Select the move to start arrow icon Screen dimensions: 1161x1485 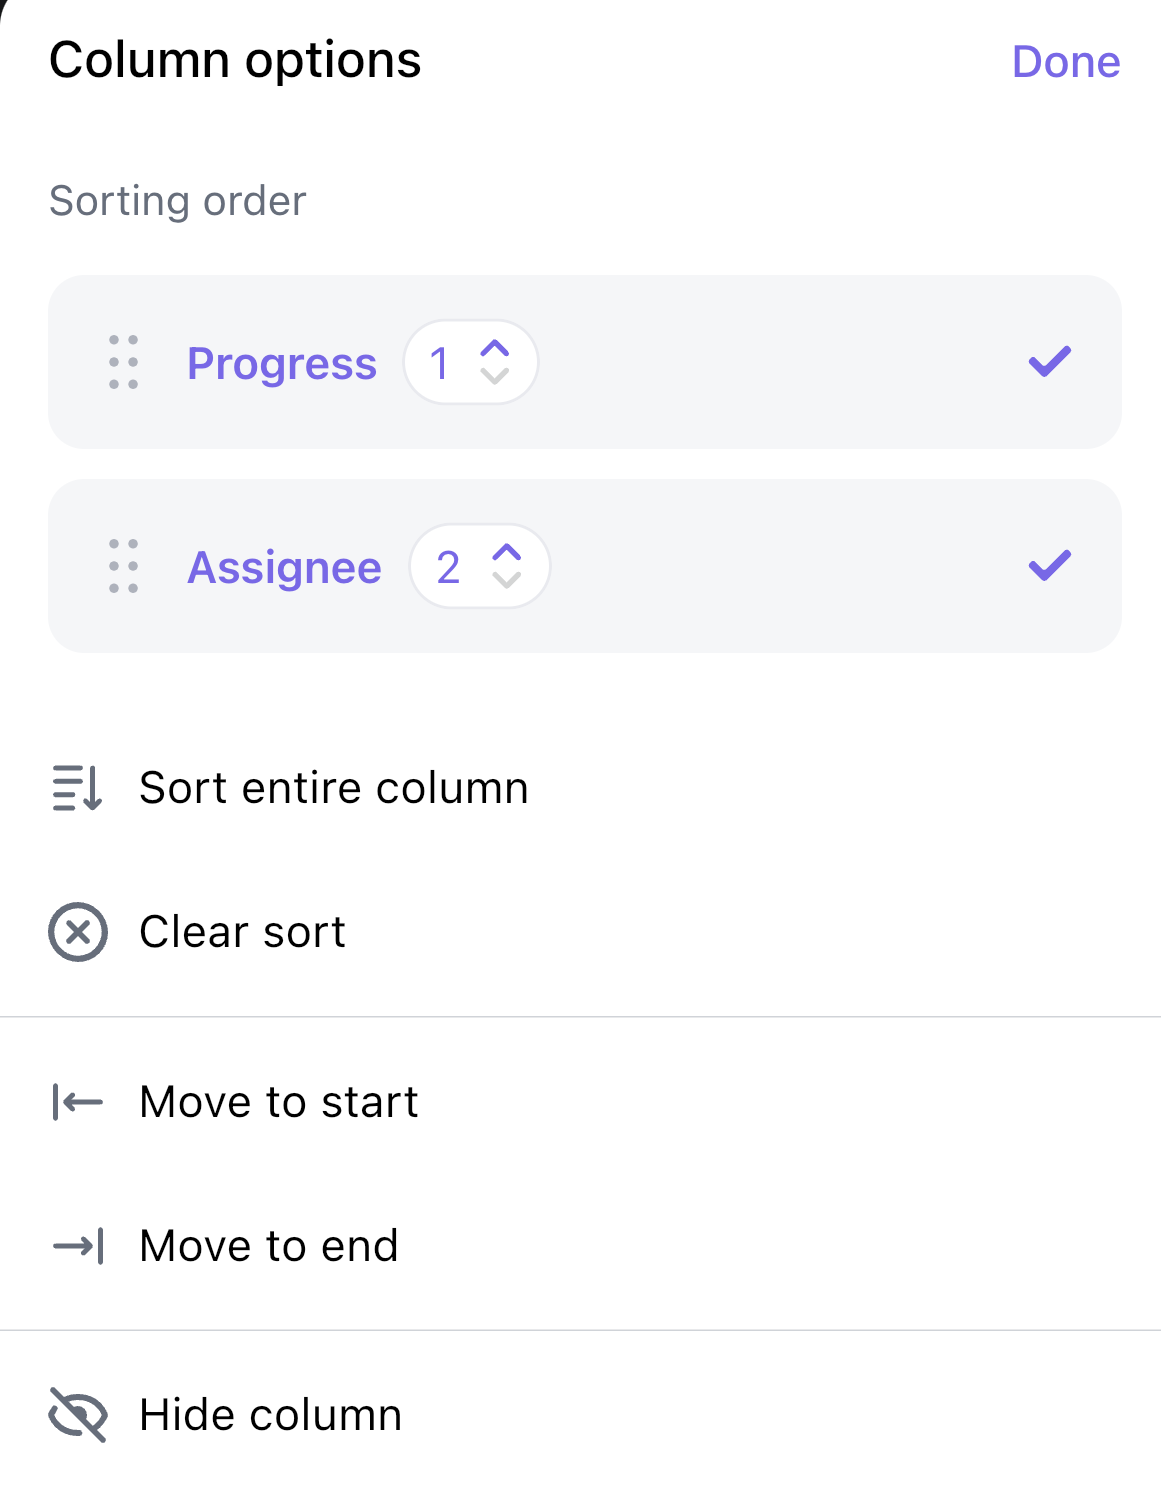click(75, 1102)
